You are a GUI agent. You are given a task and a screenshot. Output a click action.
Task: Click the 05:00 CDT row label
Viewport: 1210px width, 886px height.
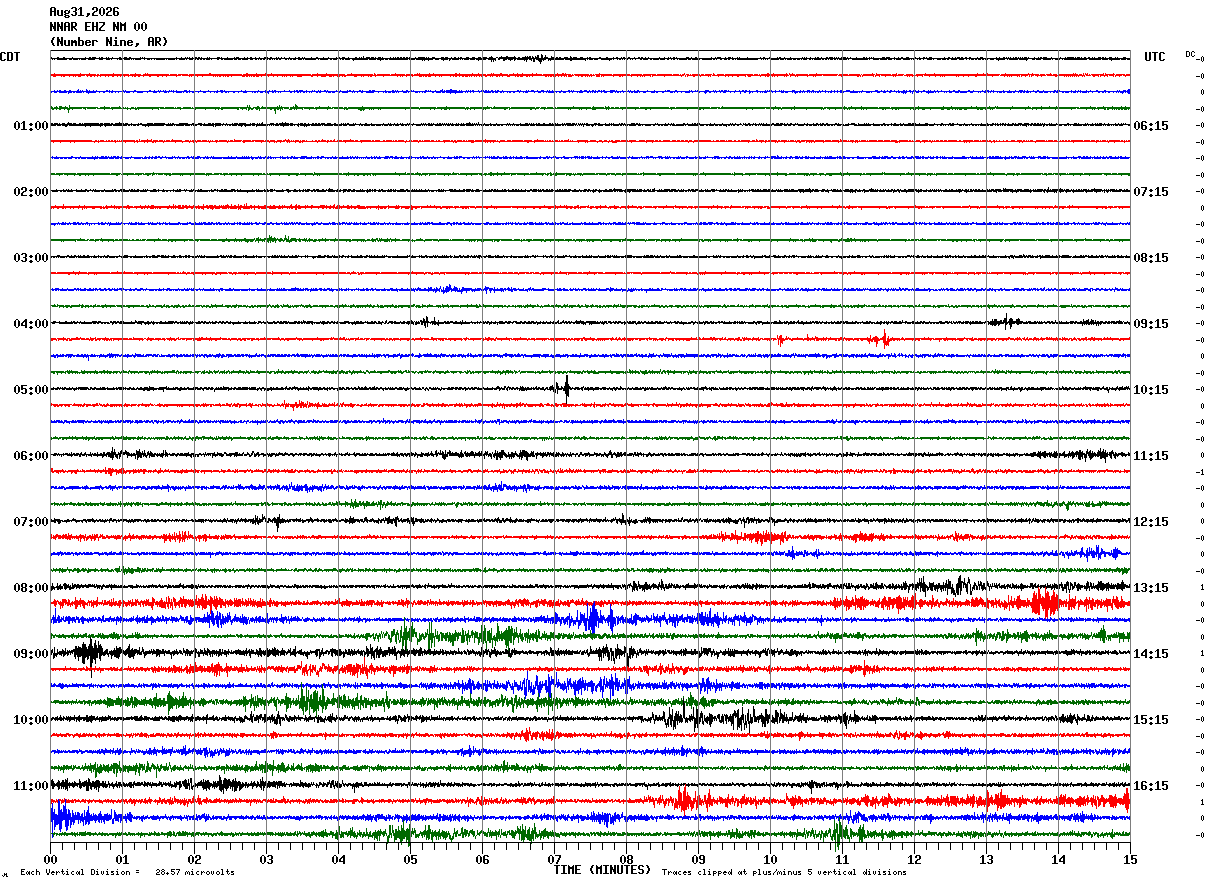pyautogui.click(x=31, y=390)
